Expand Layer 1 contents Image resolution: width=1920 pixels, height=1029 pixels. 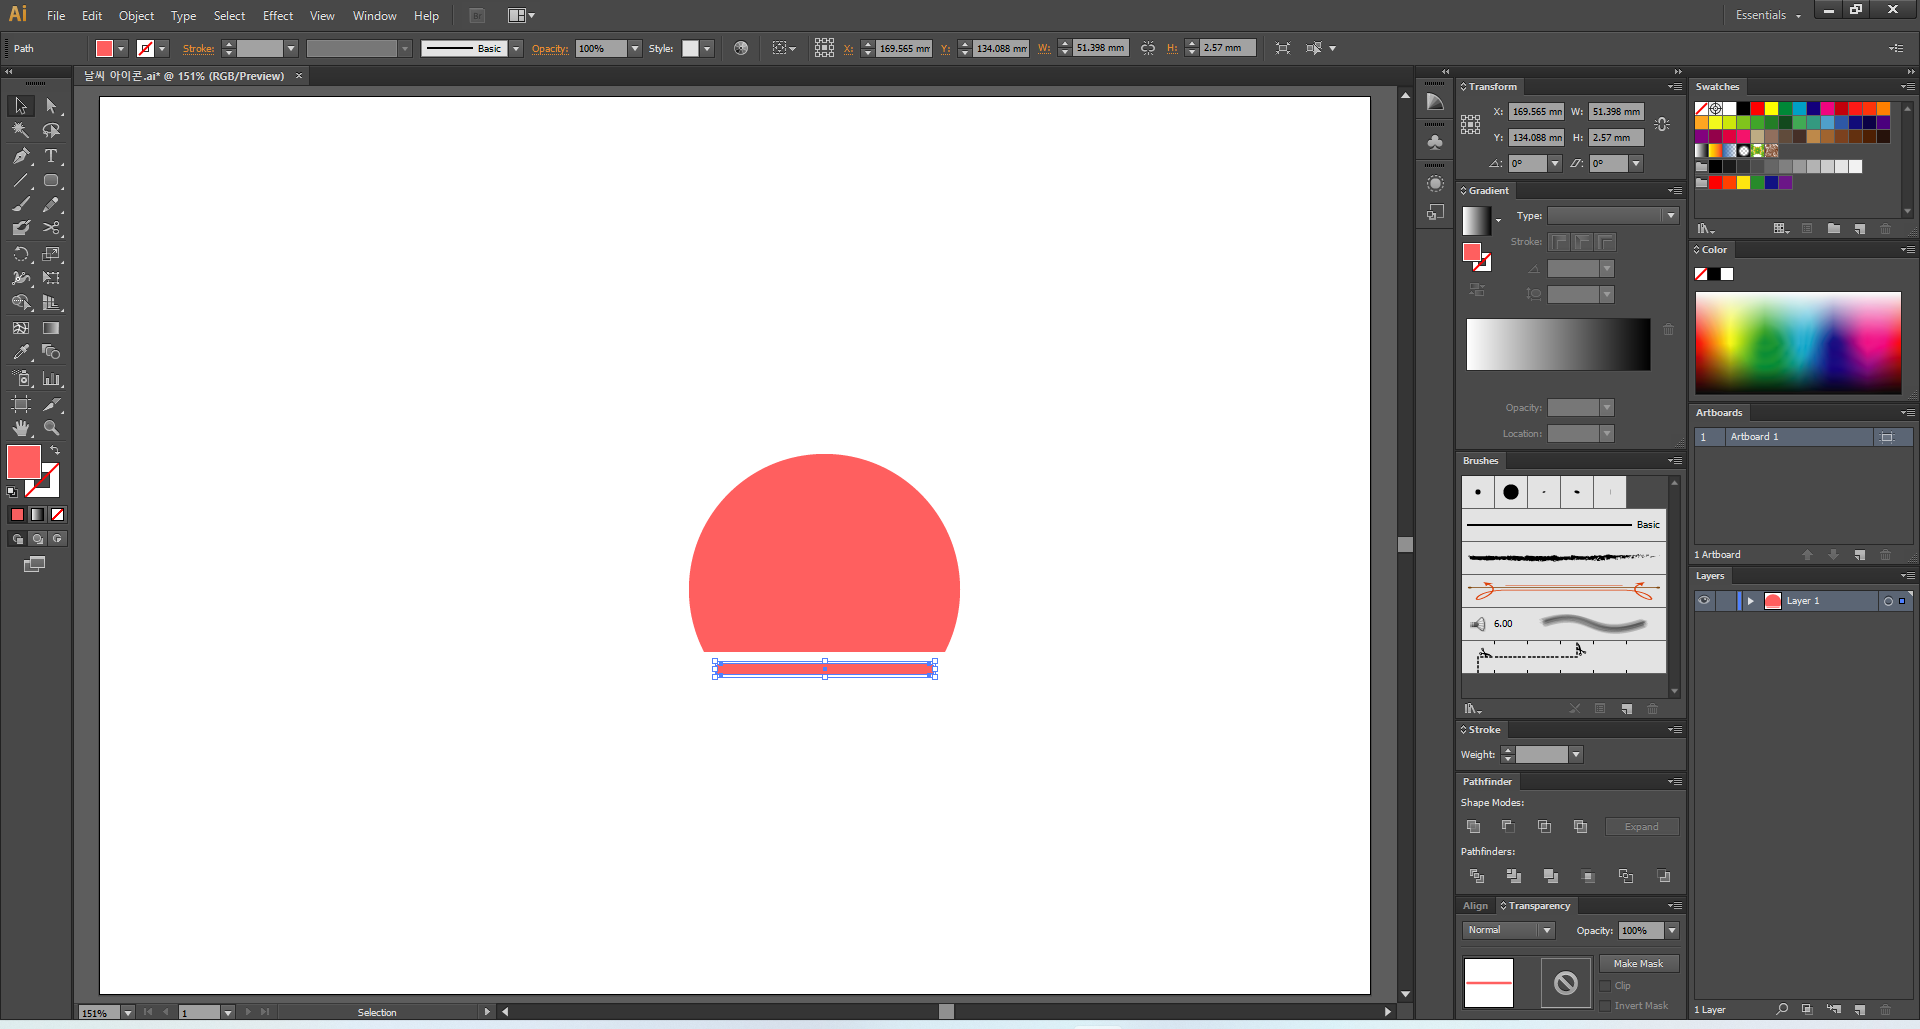coord(1750,601)
